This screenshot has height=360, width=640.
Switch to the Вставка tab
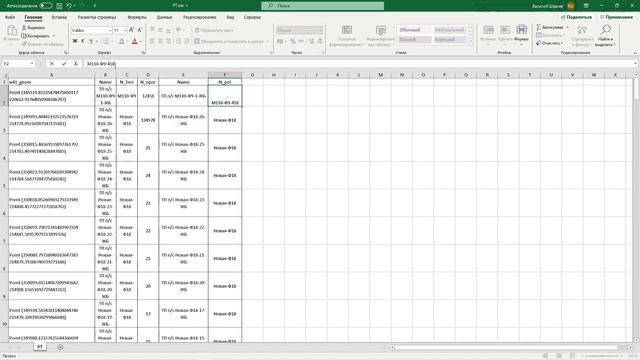[59, 17]
